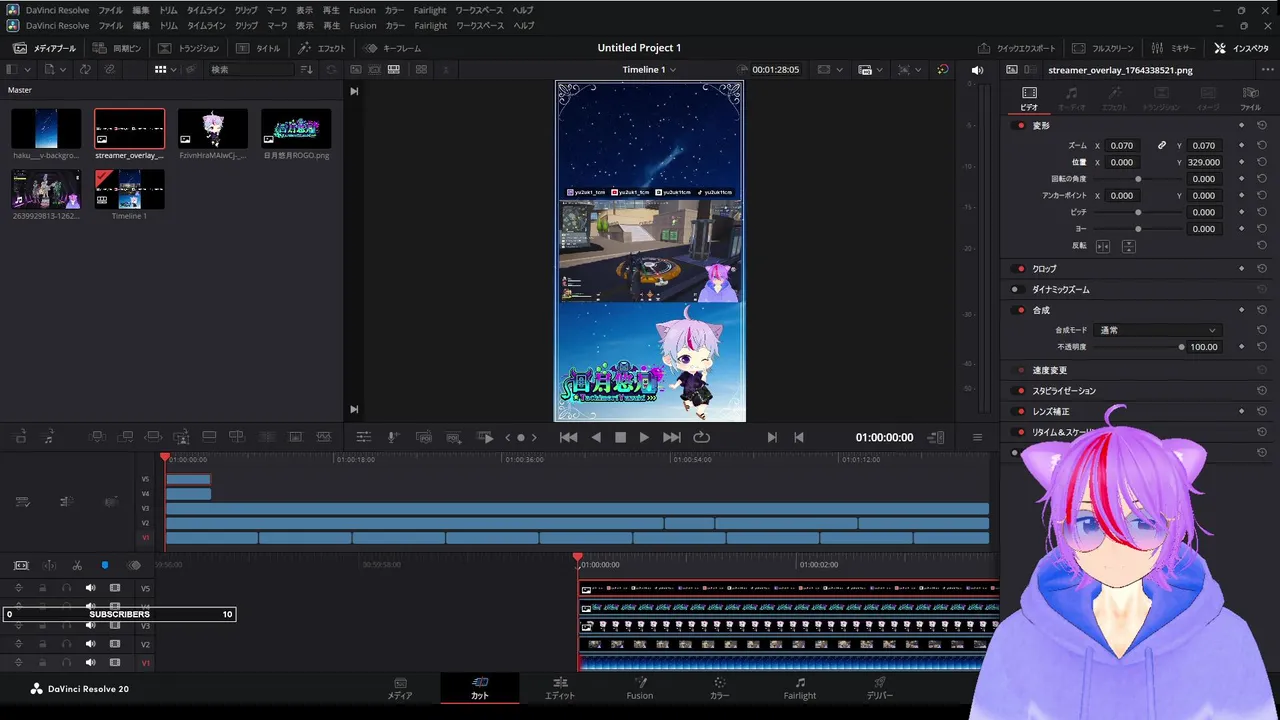Viewport: 1280px width, 720px height.
Task: Click the Place on Top edit icon
Action: point(209,437)
